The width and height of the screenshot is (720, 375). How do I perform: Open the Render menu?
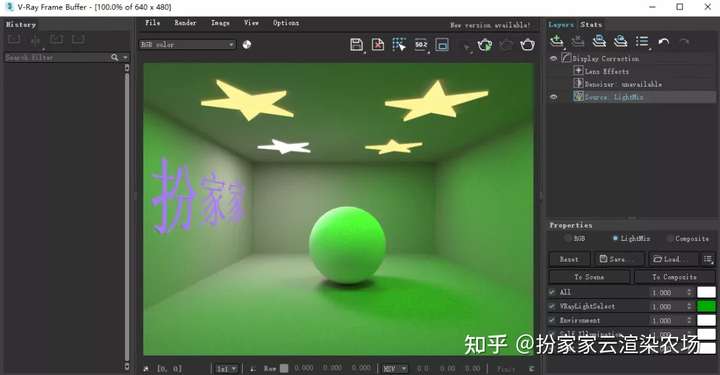pyautogui.click(x=185, y=22)
